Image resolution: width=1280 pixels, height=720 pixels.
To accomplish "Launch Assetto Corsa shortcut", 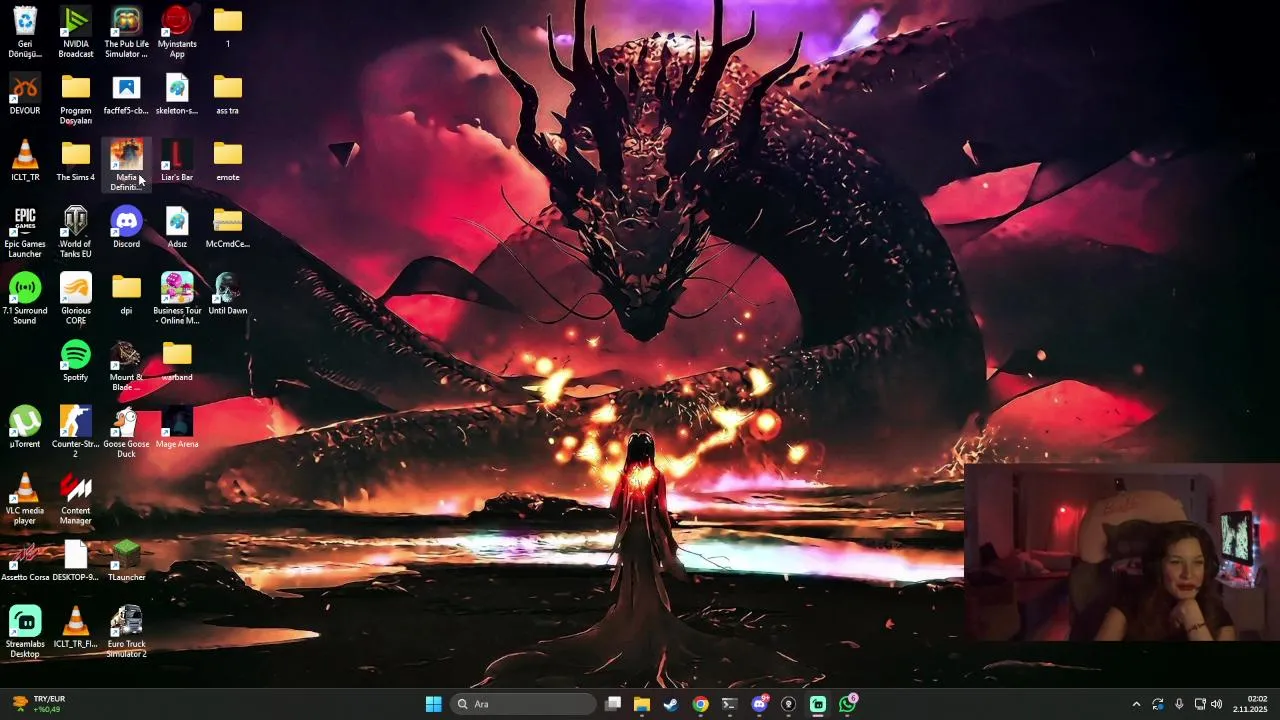I will [25, 560].
